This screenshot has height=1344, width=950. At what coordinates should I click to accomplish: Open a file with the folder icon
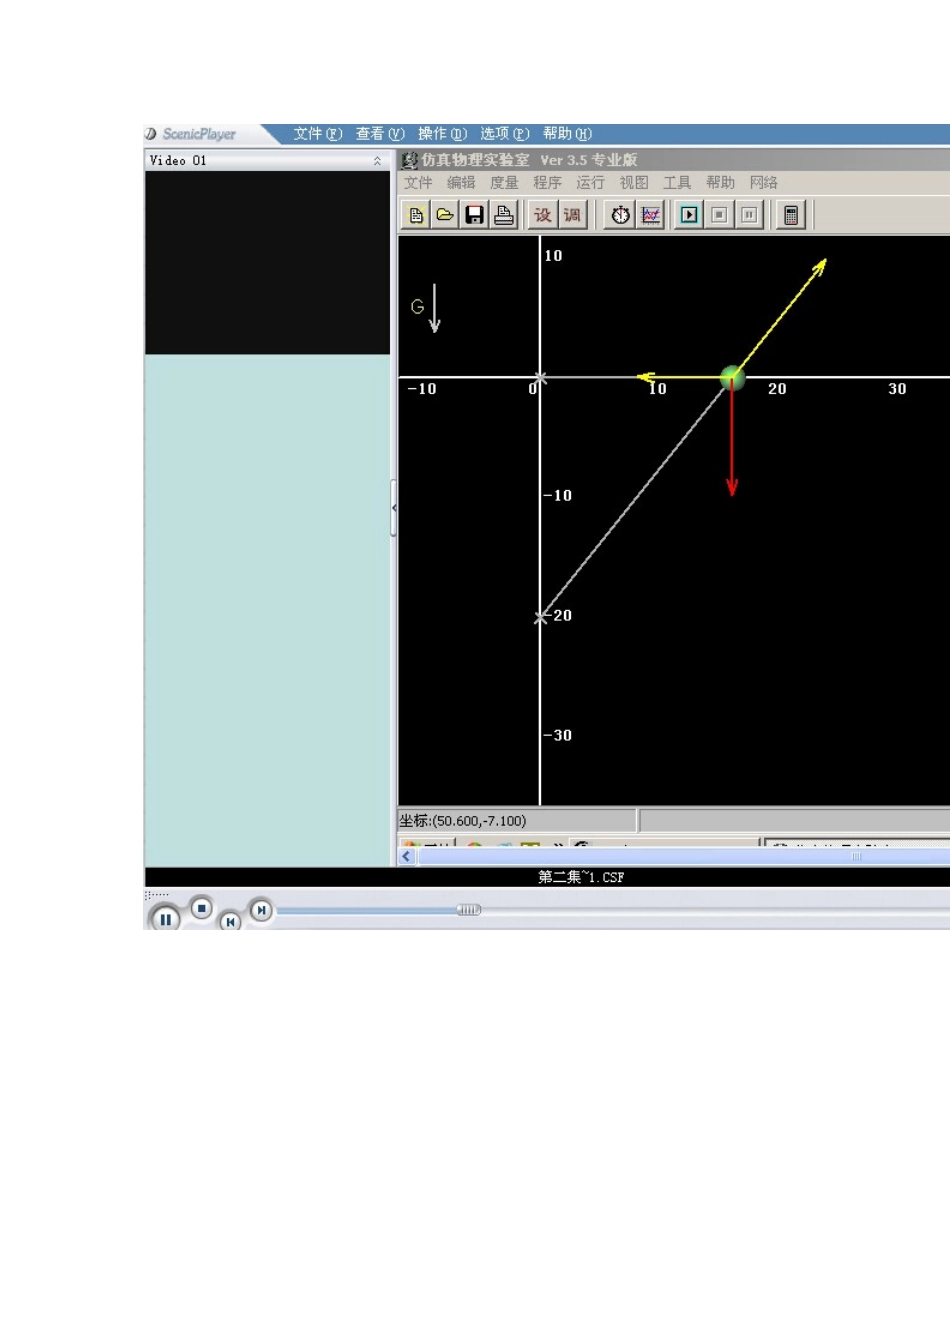point(445,215)
